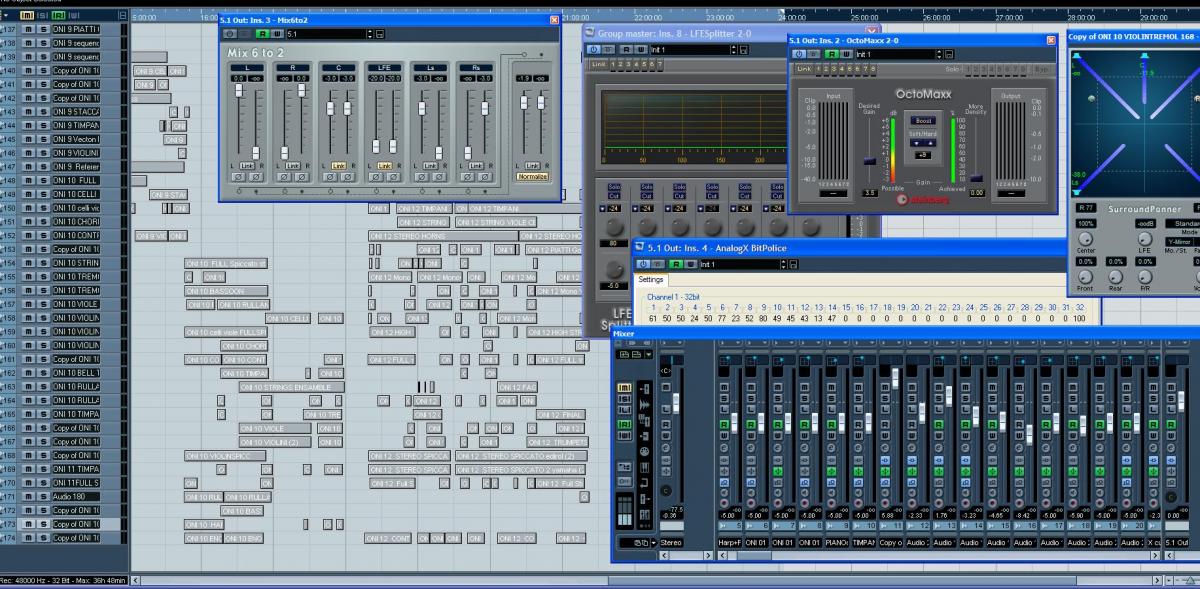1200x589 pixels.
Task: Click global mute [m] indicator in Mixer left panel
Action: click(x=624, y=387)
